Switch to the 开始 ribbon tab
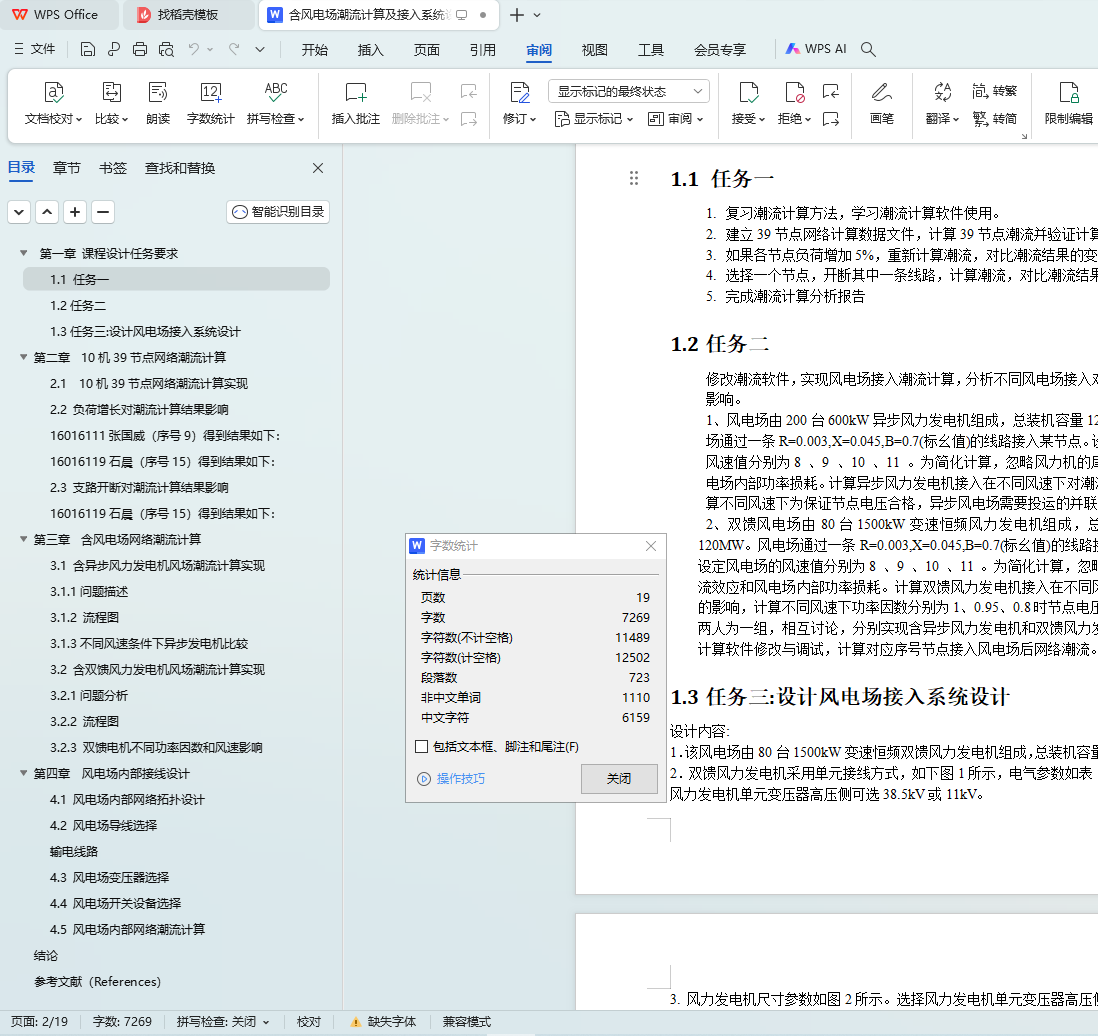Image resolution: width=1098 pixels, height=1036 pixels. tap(315, 50)
